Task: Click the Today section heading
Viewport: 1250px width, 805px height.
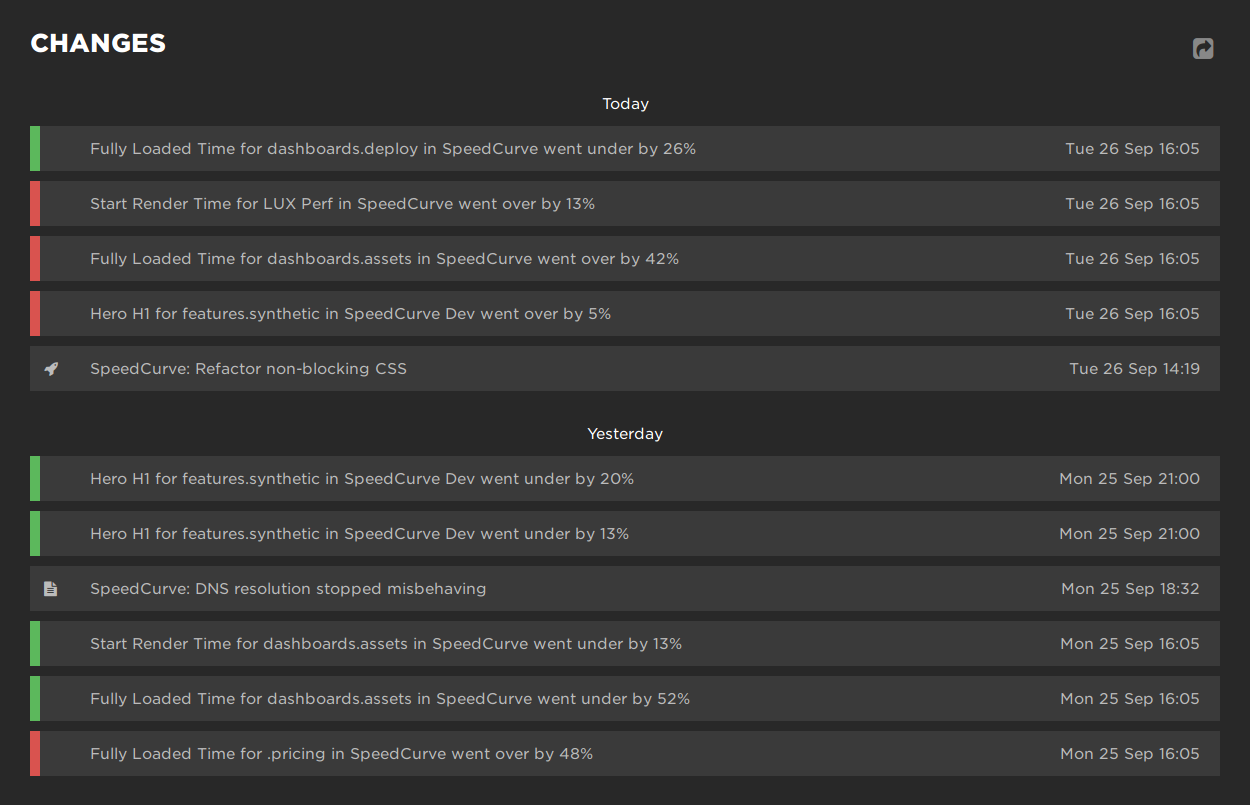Action: (625, 103)
